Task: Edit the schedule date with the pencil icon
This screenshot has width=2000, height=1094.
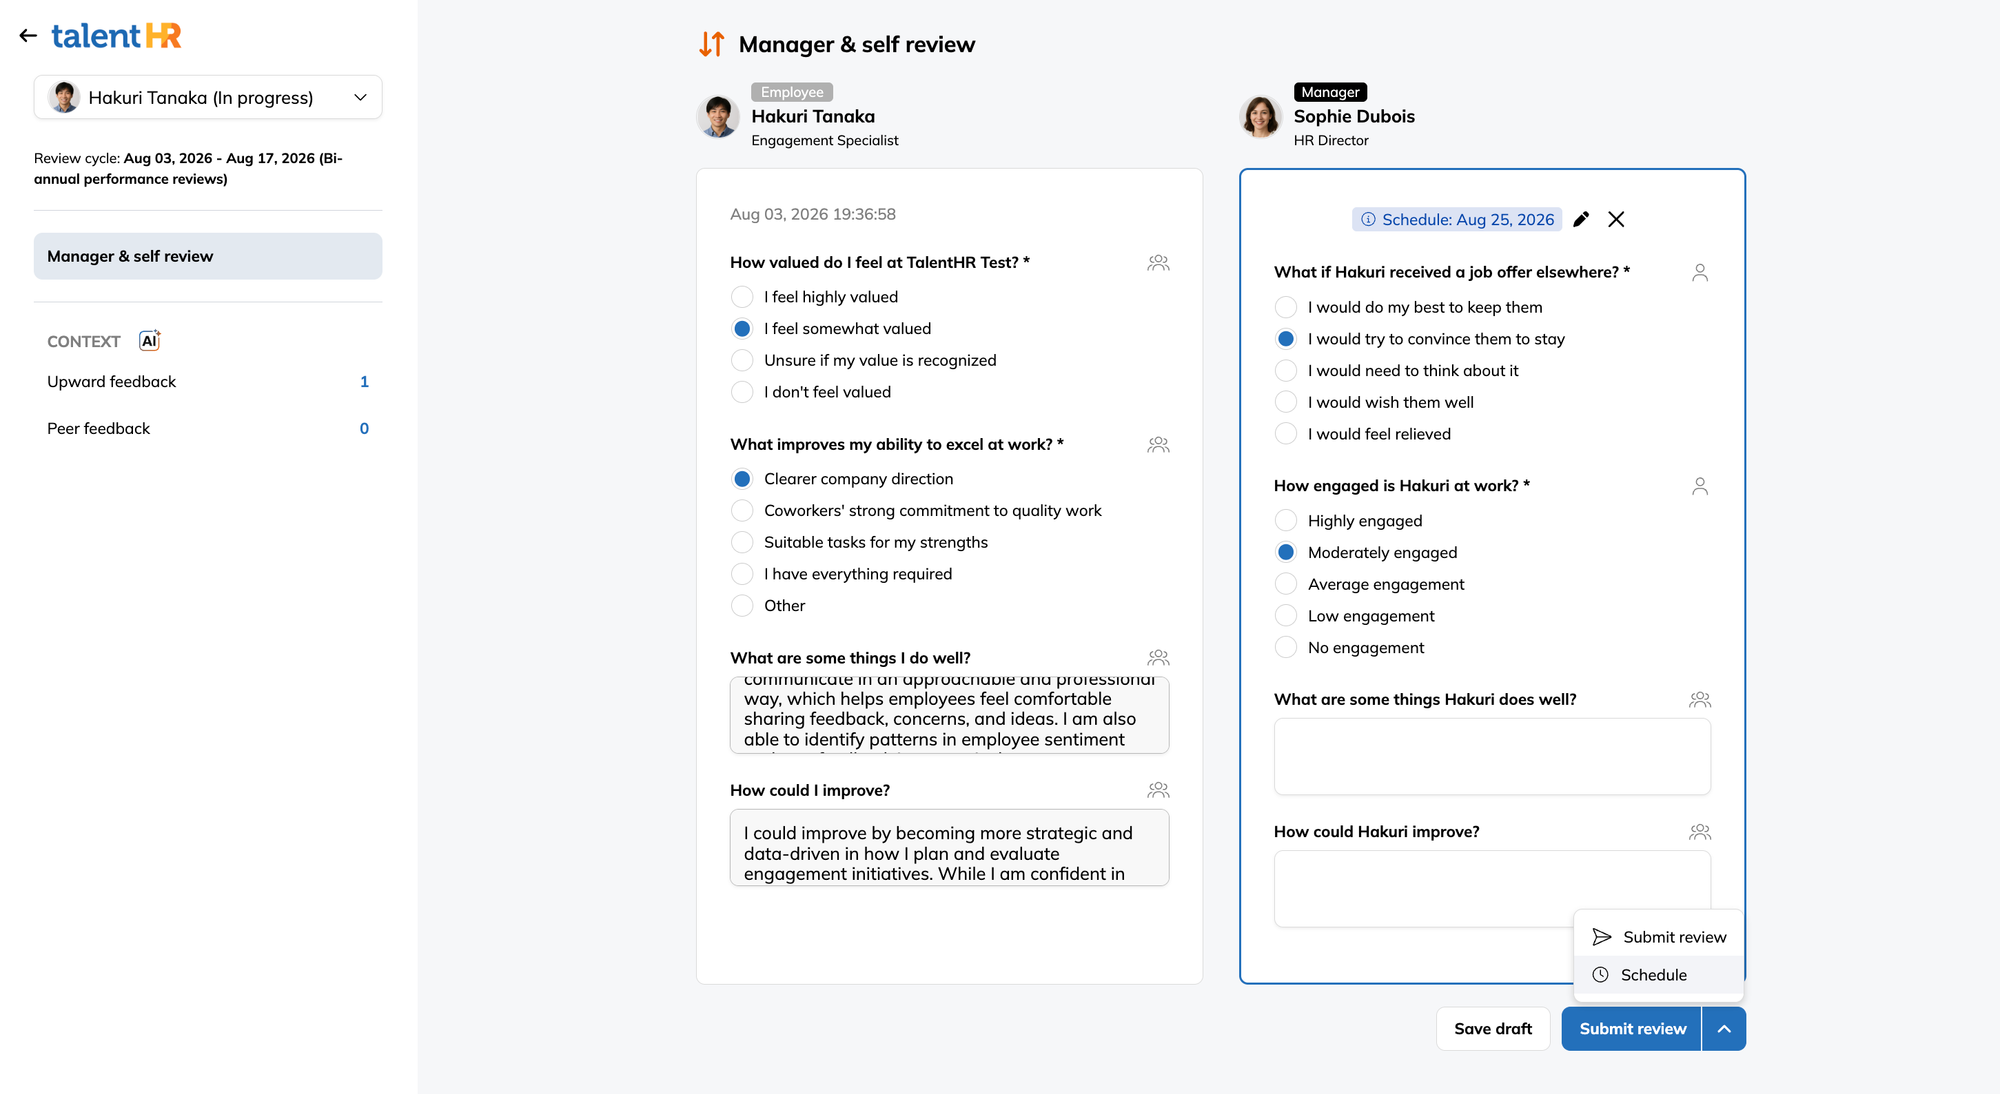Action: point(1581,219)
